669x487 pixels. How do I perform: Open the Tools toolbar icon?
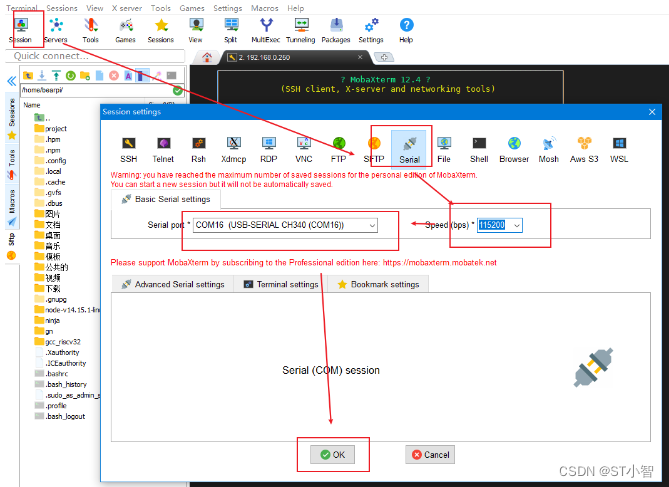pyautogui.click(x=91, y=30)
